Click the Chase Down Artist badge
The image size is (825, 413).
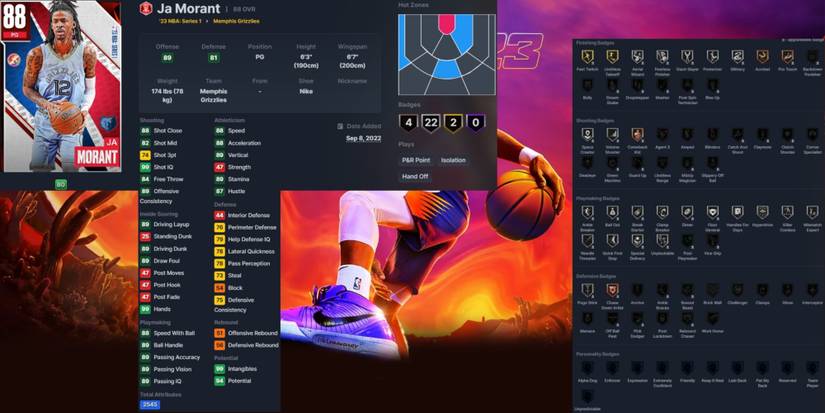pos(611,290)
